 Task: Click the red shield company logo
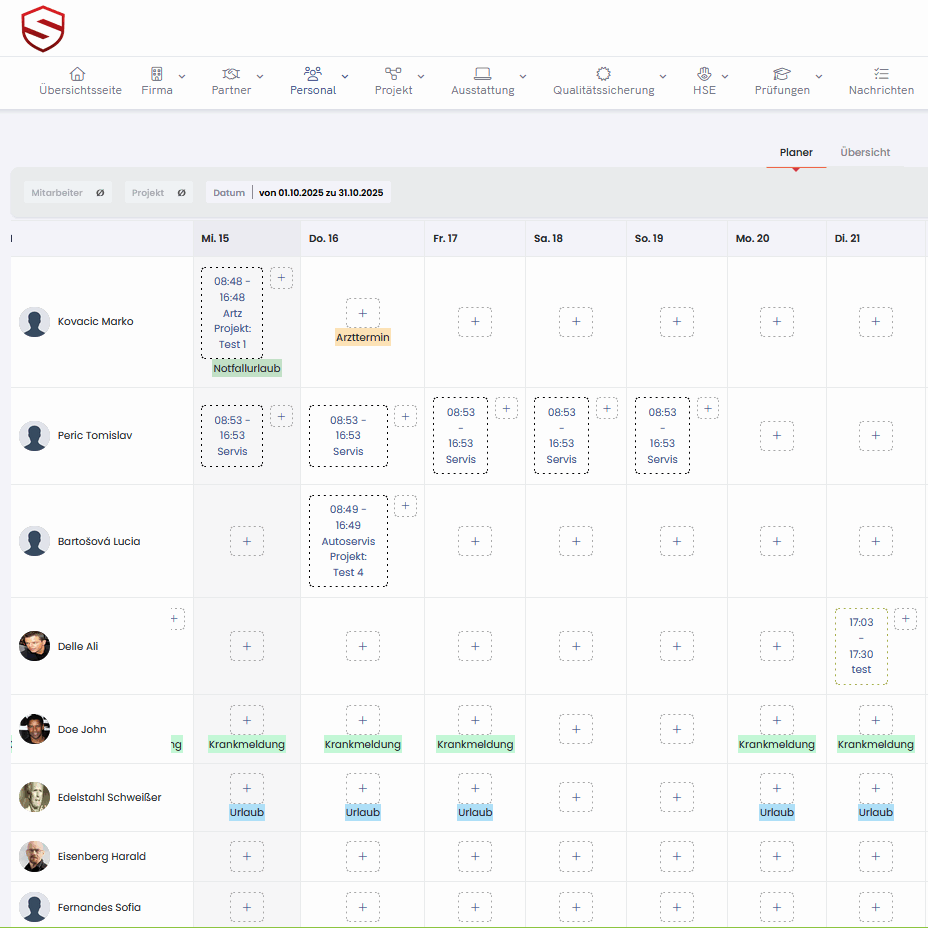[x=43, y=28]
